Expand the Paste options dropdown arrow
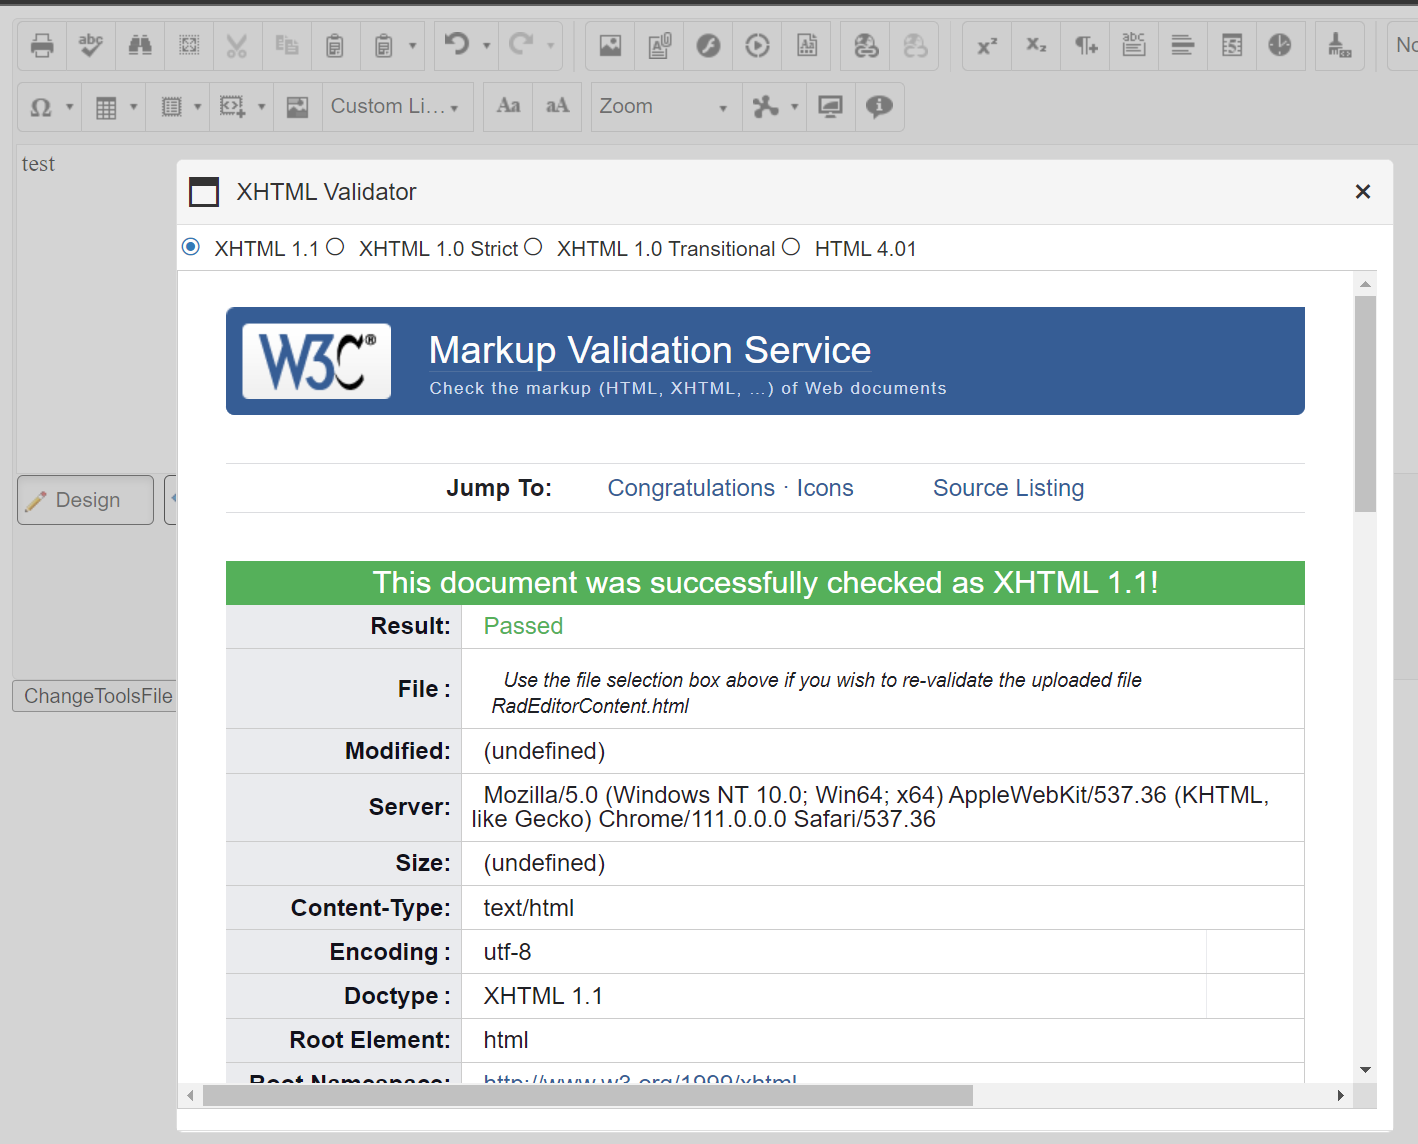This screenshot has width=1418, height=1144. tap(412, 45)
